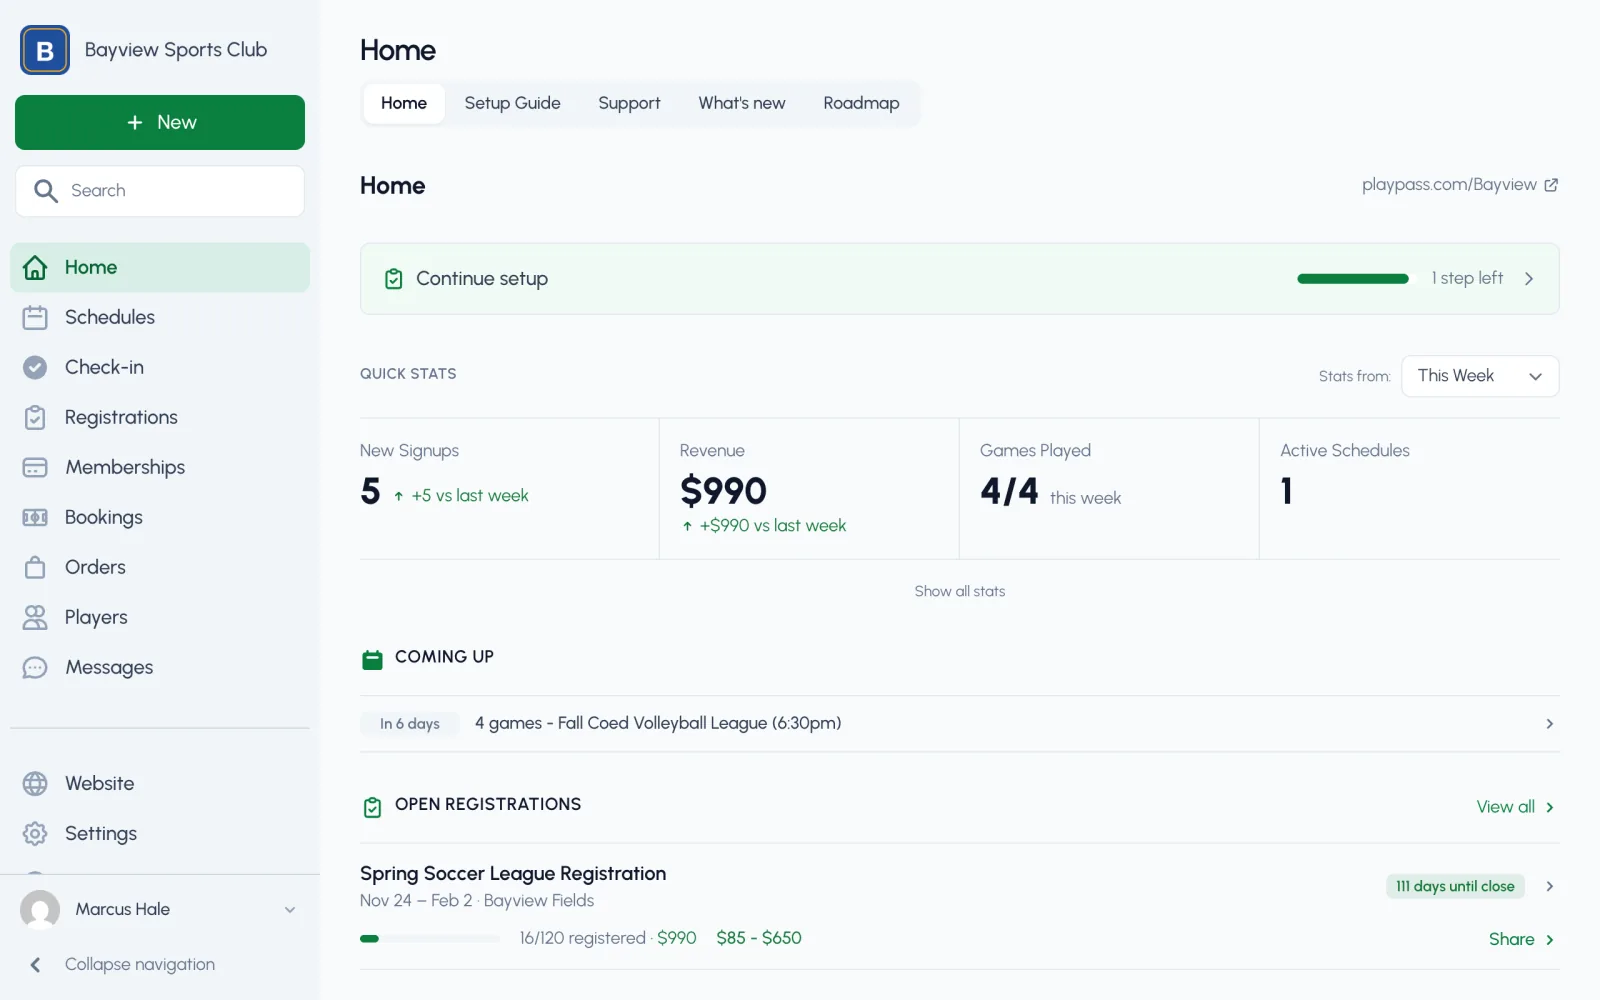Screen dimensions: 1600x1000
Task: Click the 1 step left label
Action: (1467, 278)
